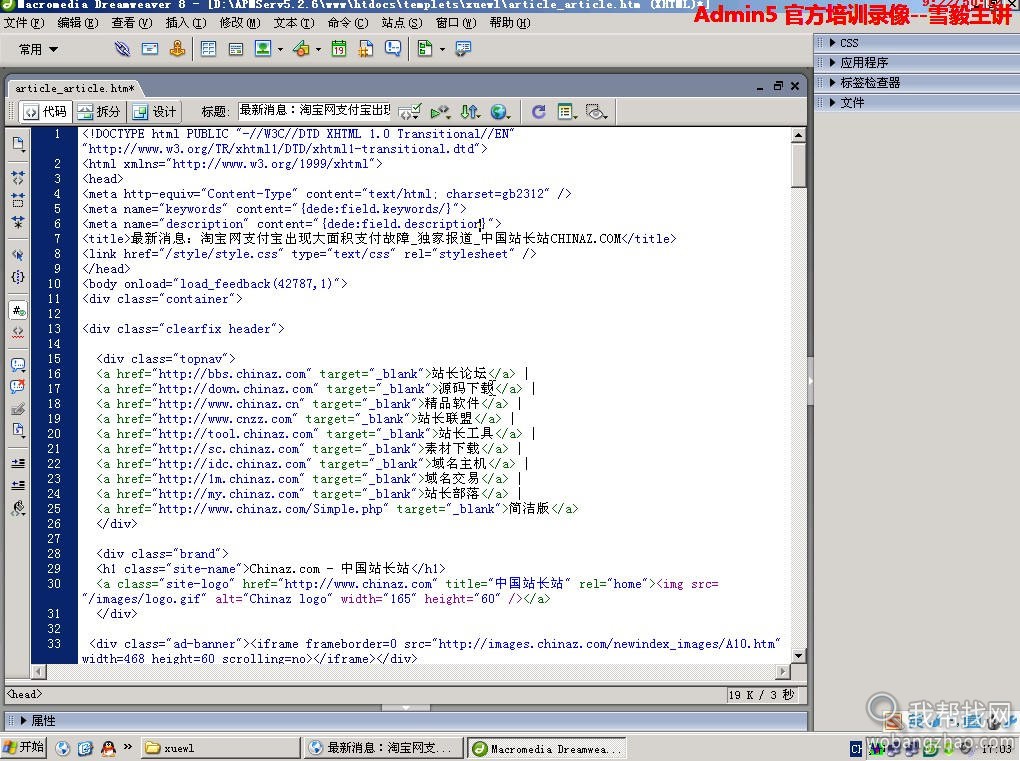Click the Balance Braces icon
1020x761 pixels.
pos(18,277)
